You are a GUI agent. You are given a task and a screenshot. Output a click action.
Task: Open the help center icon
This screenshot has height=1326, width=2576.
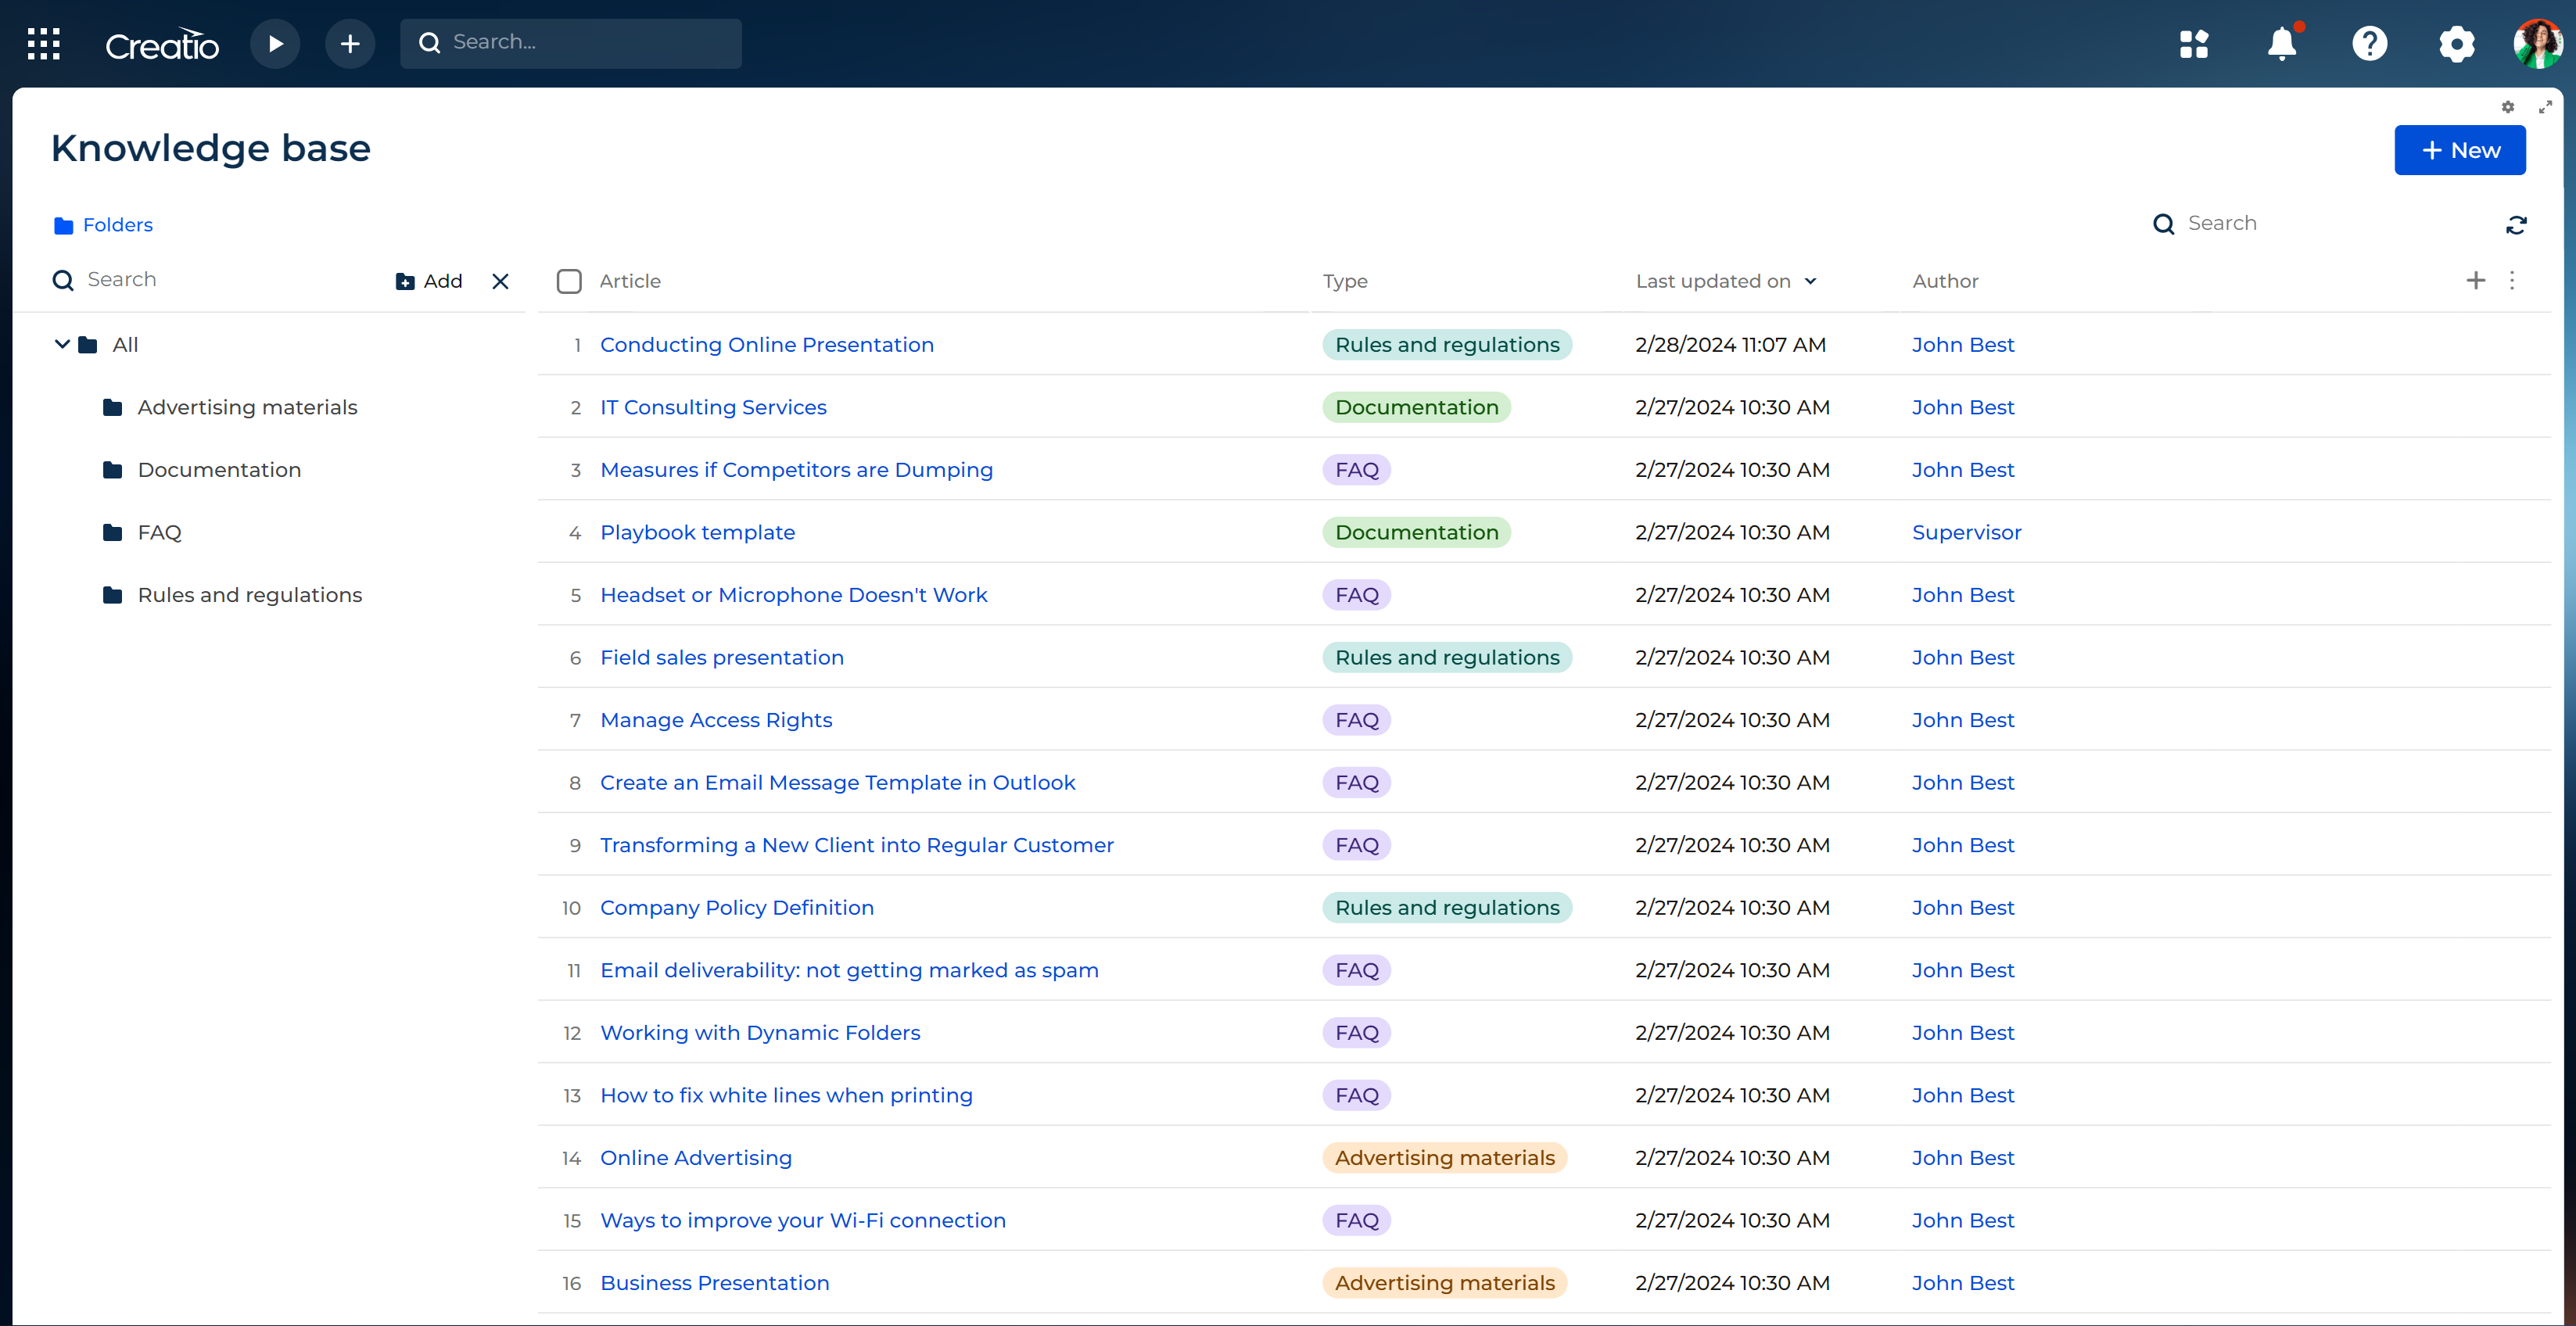click(x=2369, y=44)
